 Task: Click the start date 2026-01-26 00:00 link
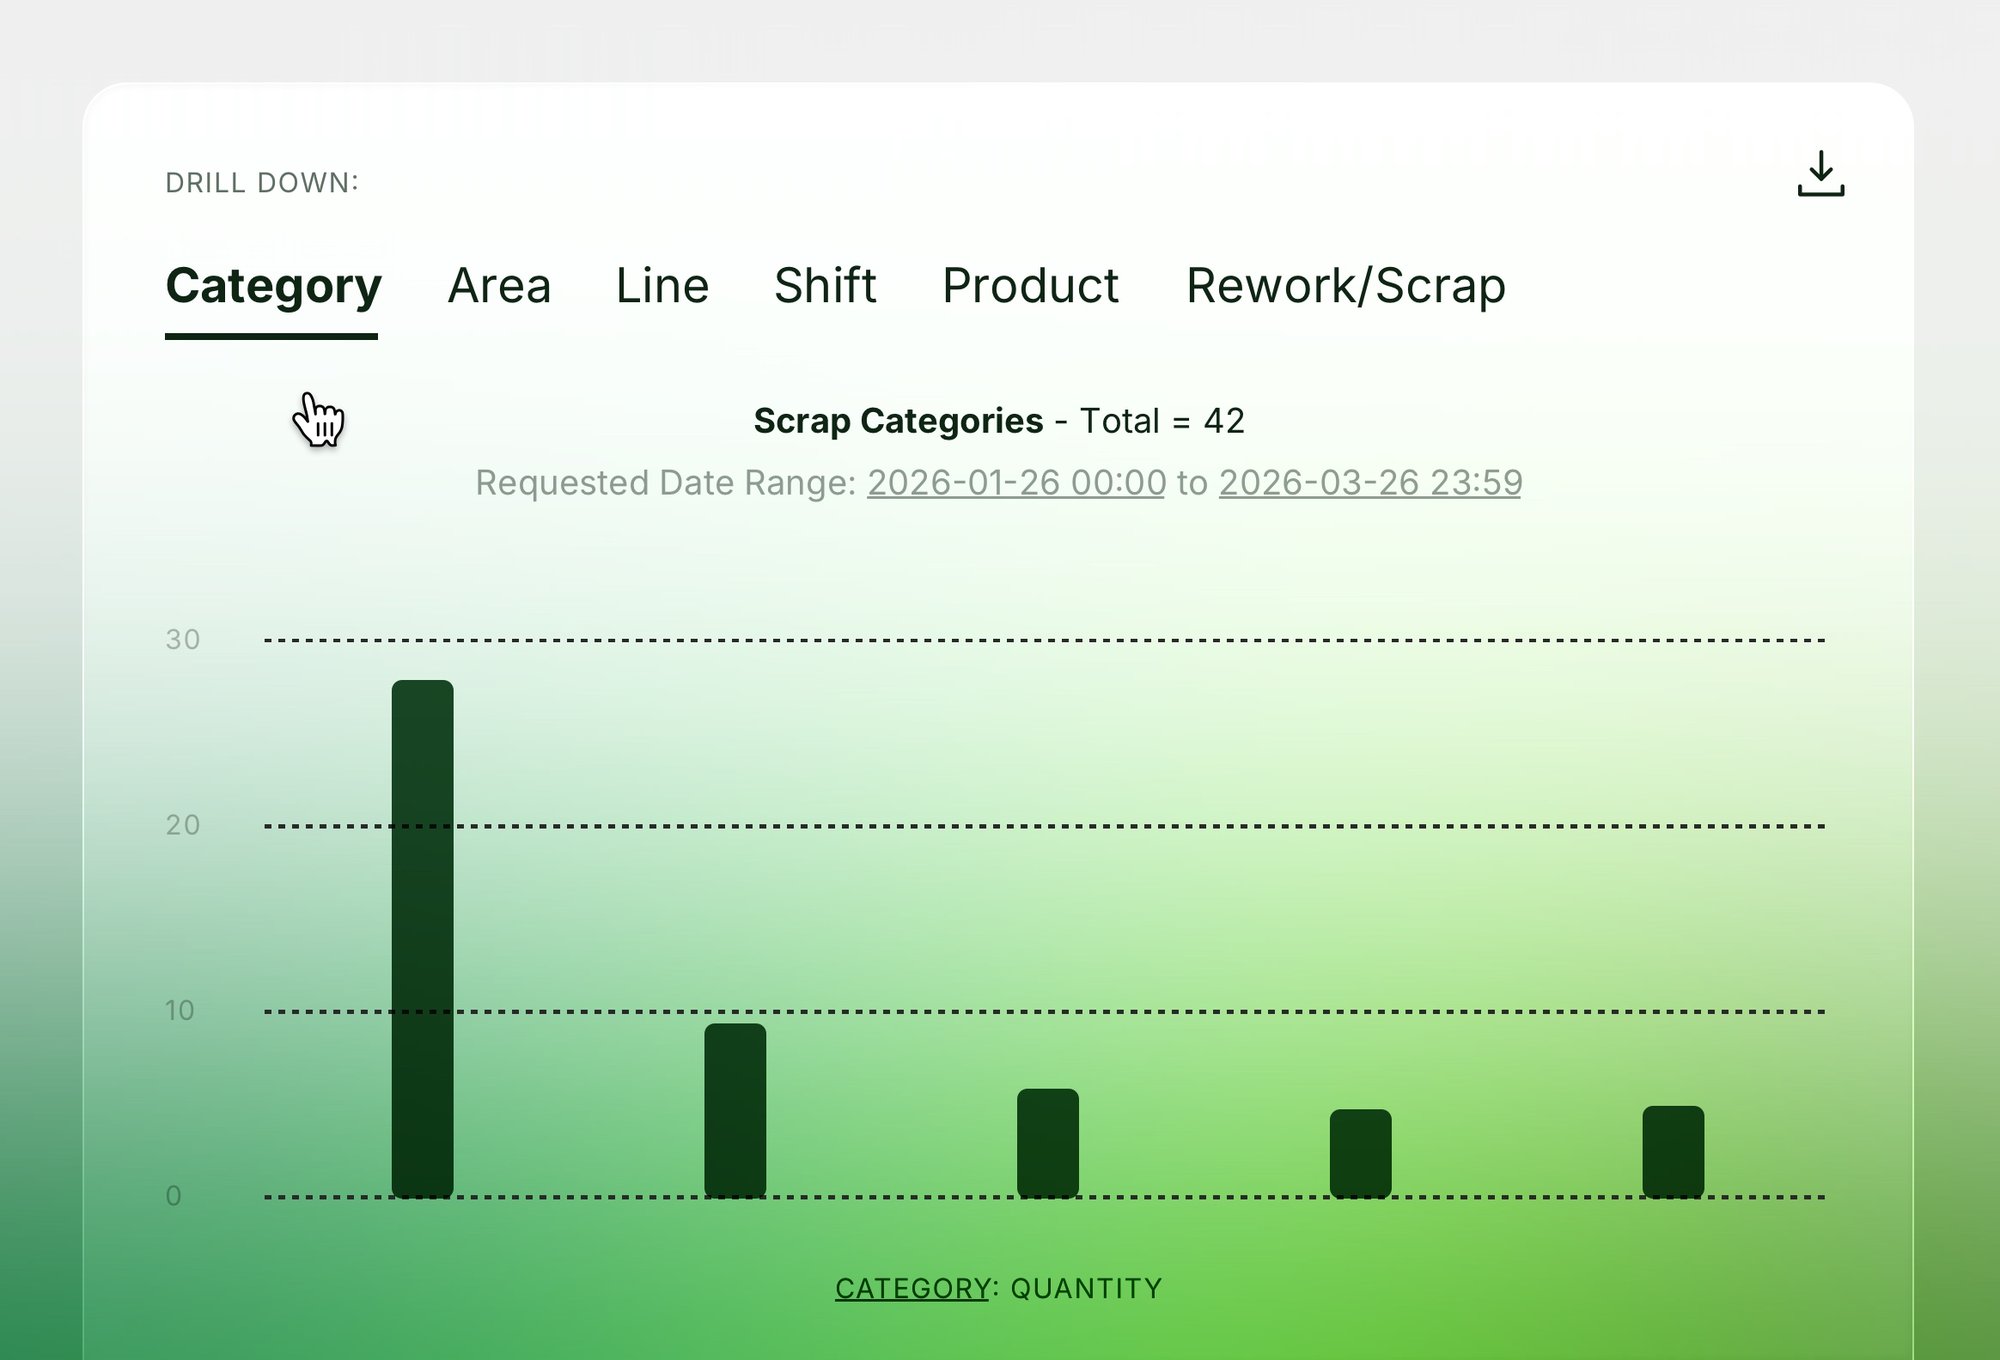pyautogui.click(x=1016, y=483)
